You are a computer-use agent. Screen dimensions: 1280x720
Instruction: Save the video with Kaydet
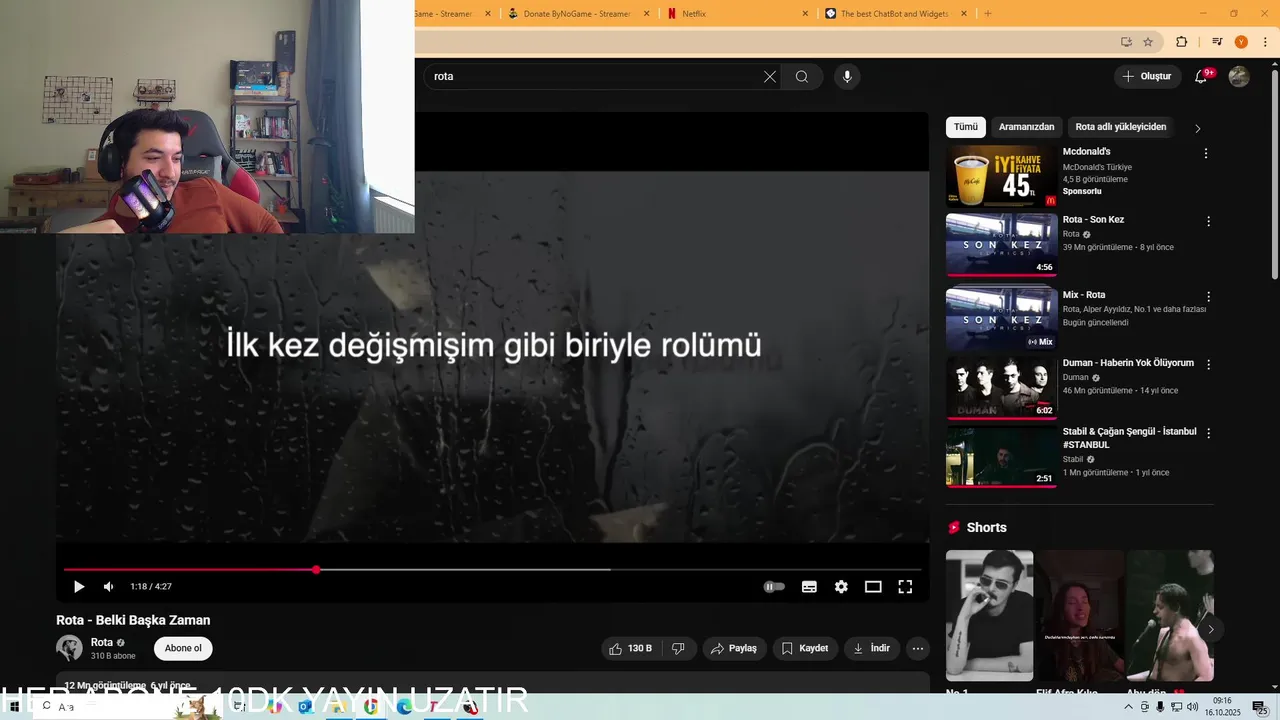point(805,648)
